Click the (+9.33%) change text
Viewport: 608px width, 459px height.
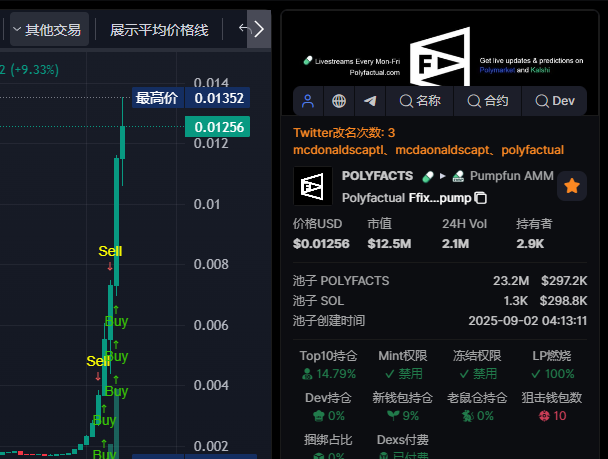pos(35,70)
